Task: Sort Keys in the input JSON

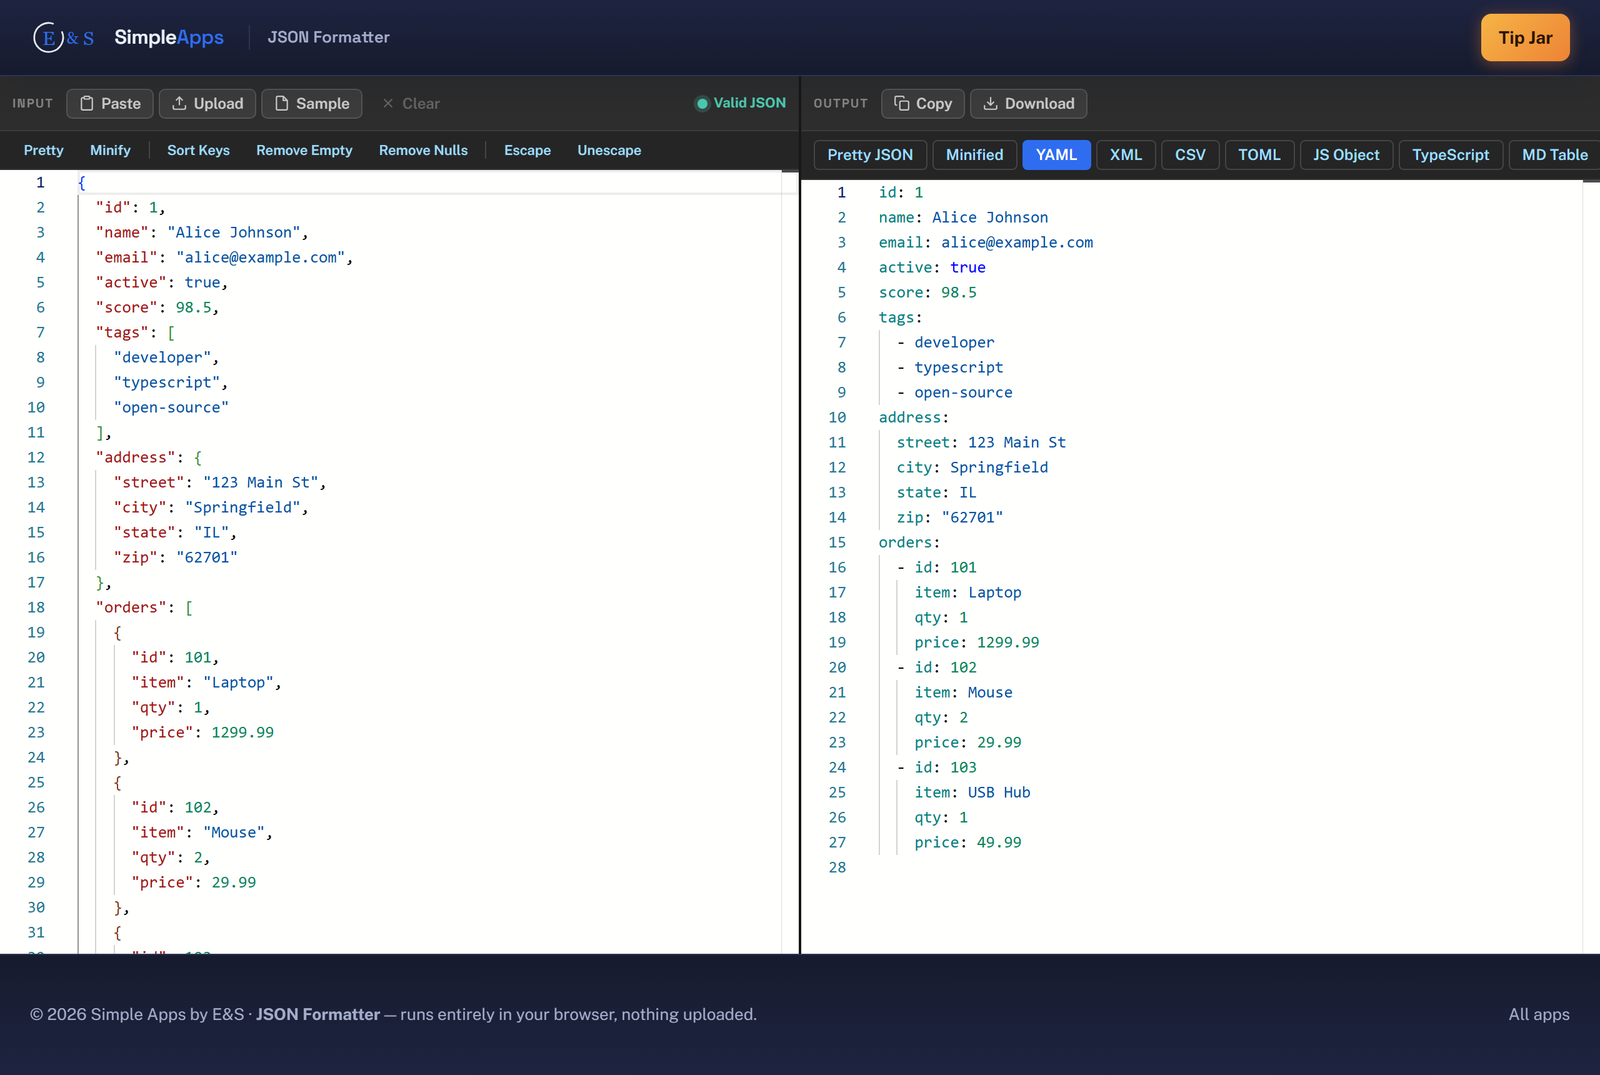Action: coord(198,150)
